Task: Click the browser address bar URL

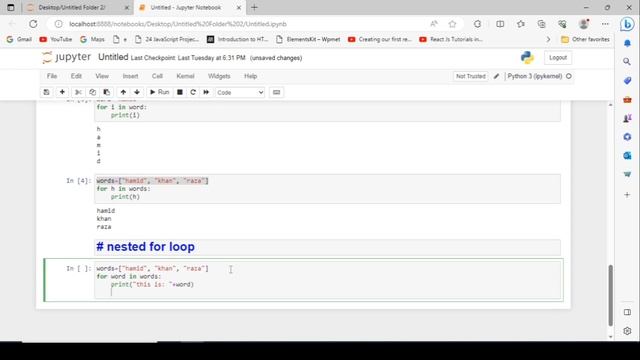Action: 178,24
